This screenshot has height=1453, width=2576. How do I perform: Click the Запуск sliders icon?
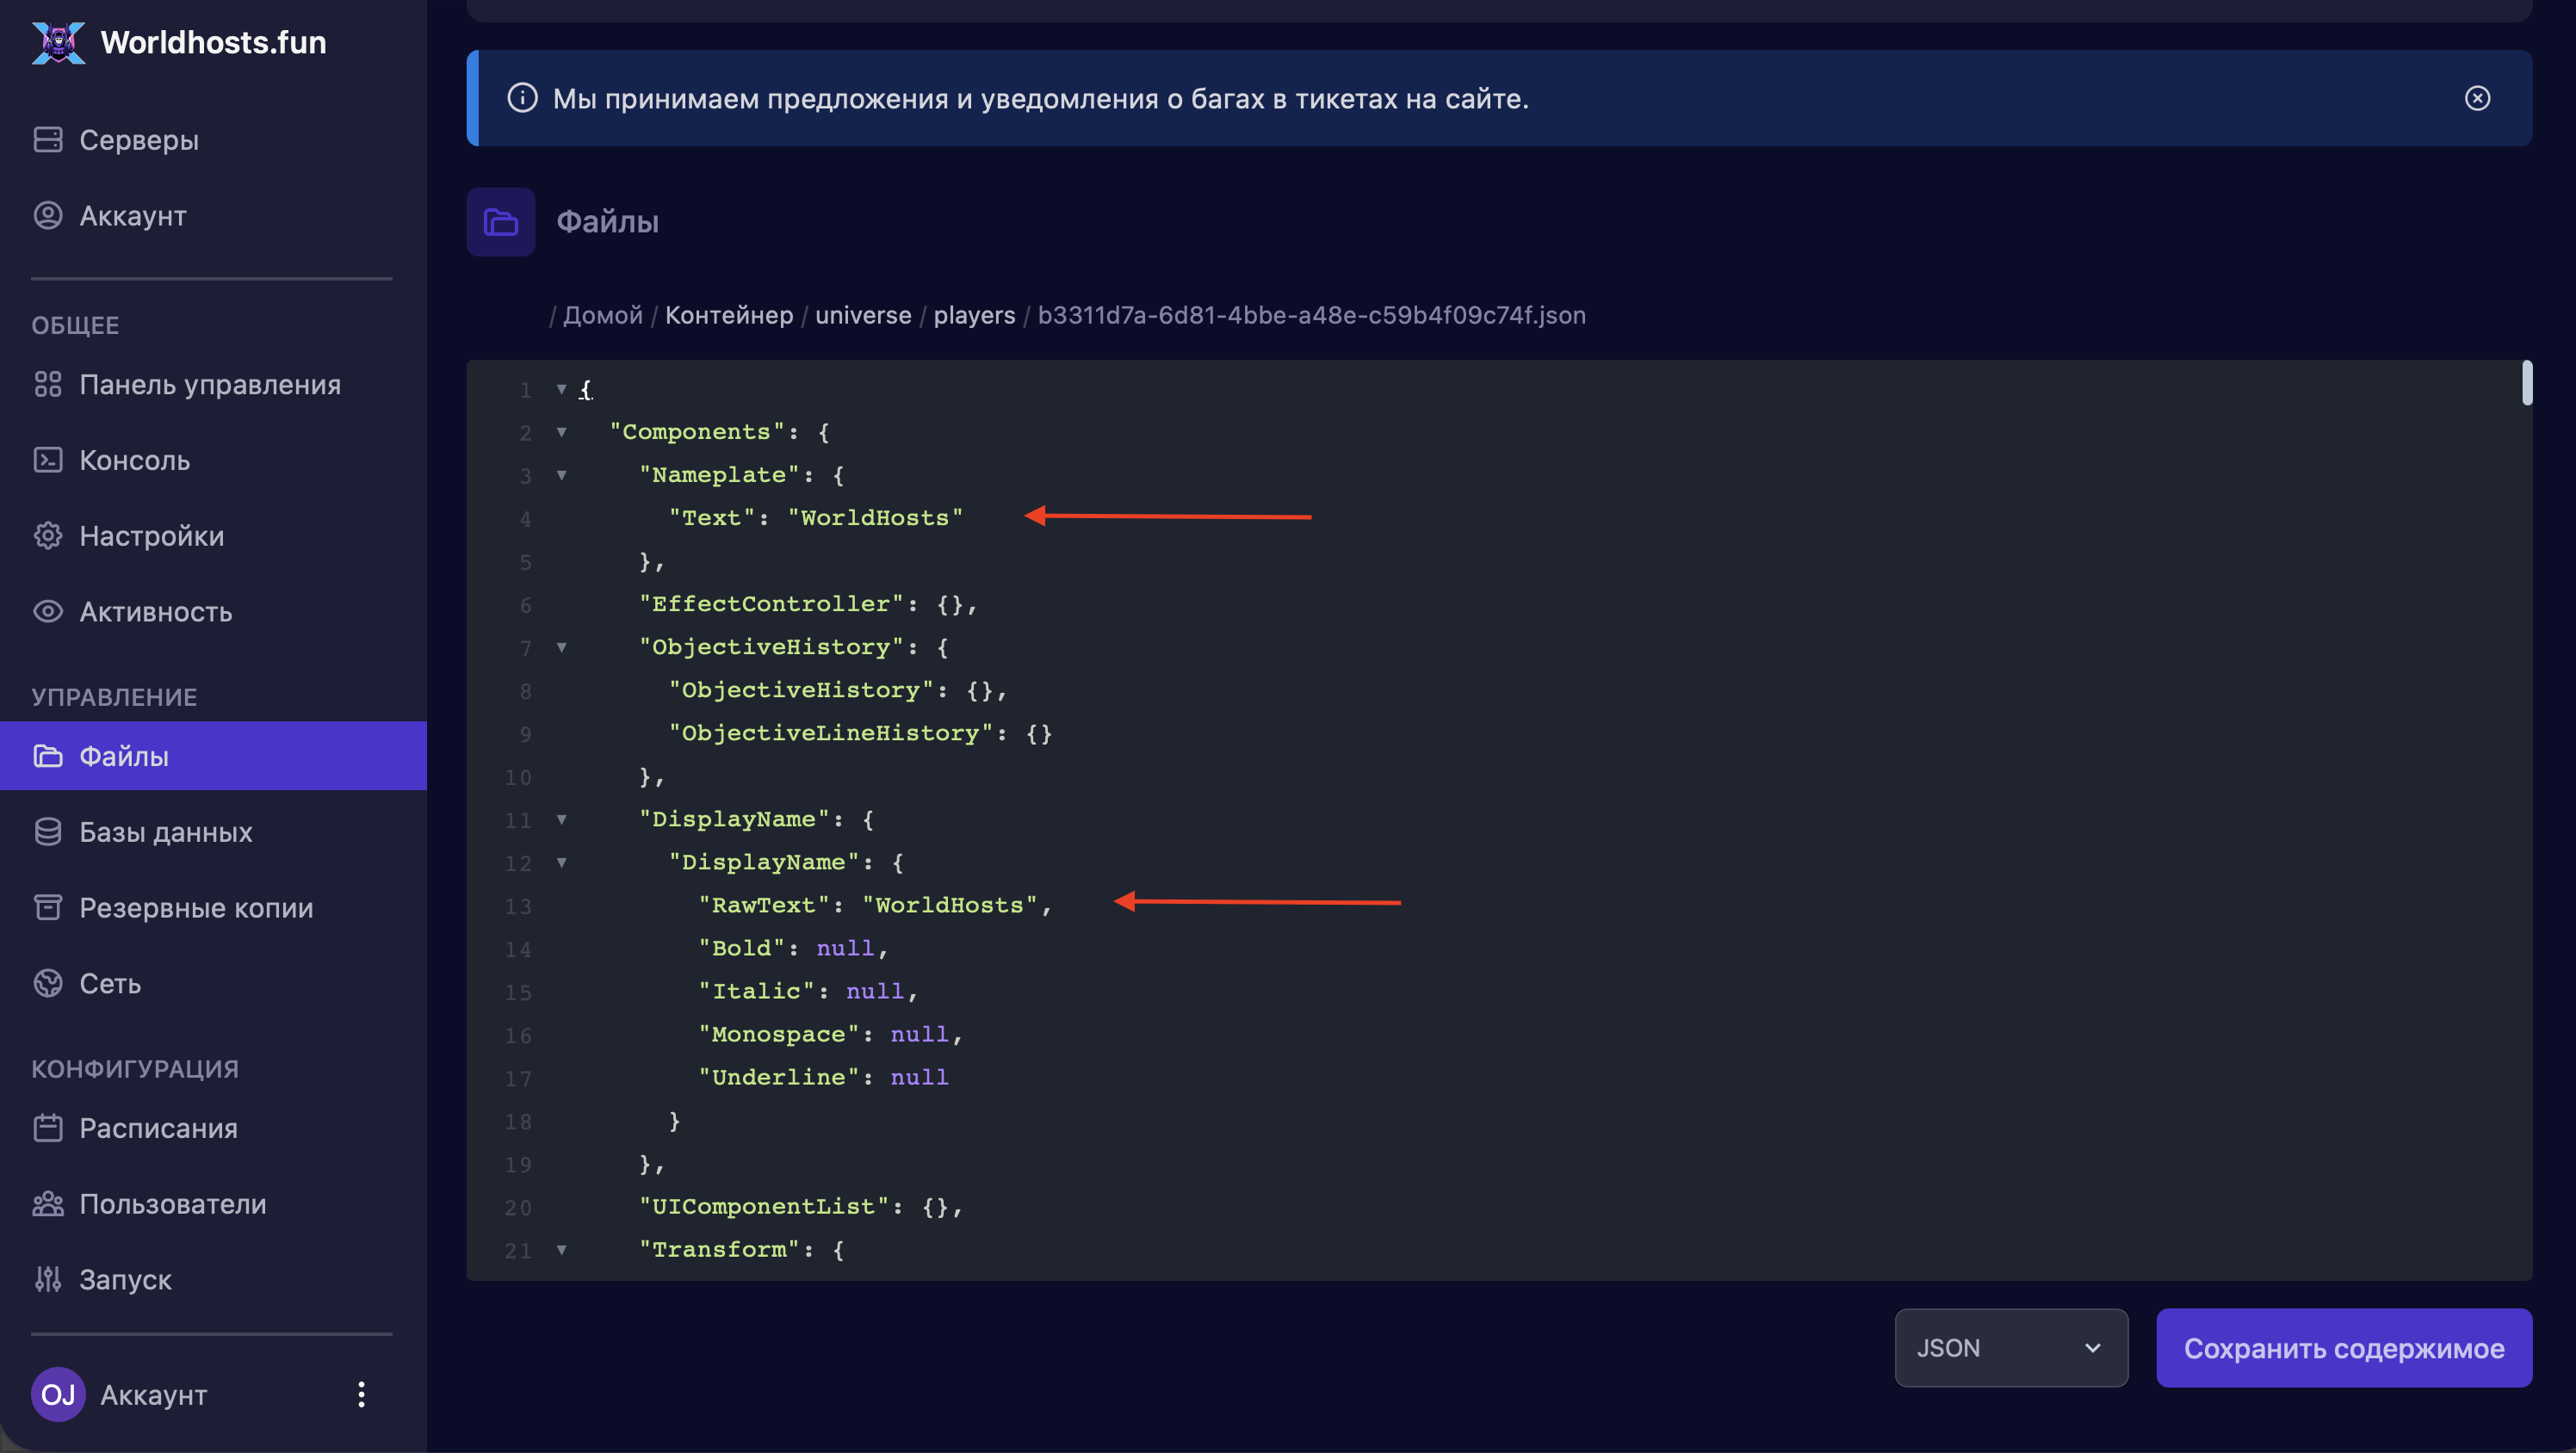pyautogui.click(x=47, y=1279)
